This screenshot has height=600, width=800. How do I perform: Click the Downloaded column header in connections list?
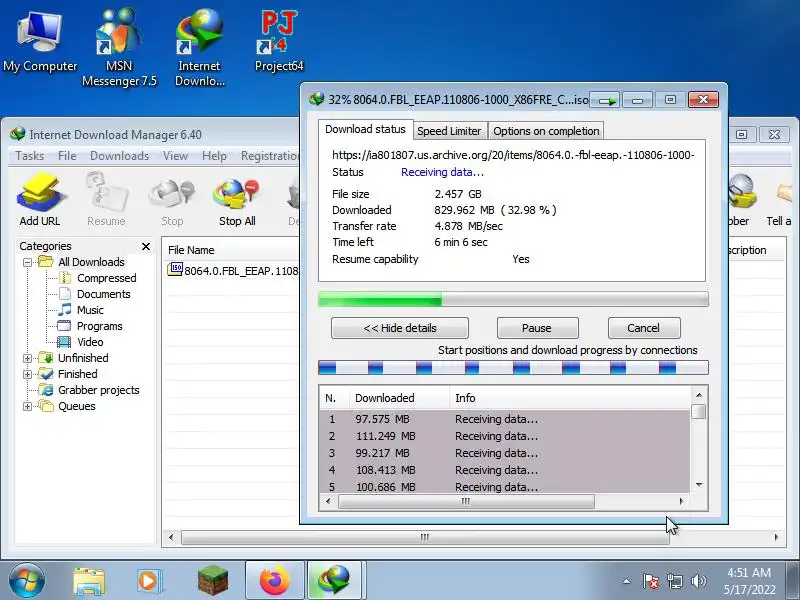point(399,398)
